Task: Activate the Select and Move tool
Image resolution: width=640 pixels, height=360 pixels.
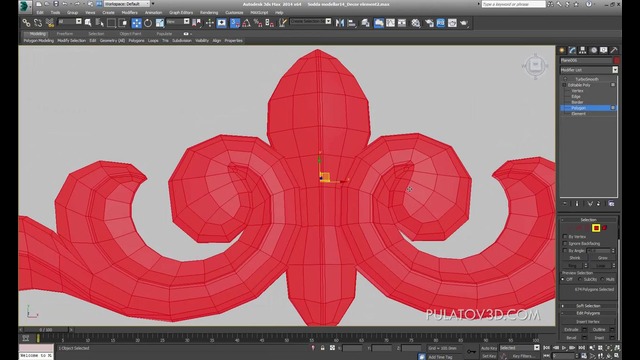Action: (136, 23)
